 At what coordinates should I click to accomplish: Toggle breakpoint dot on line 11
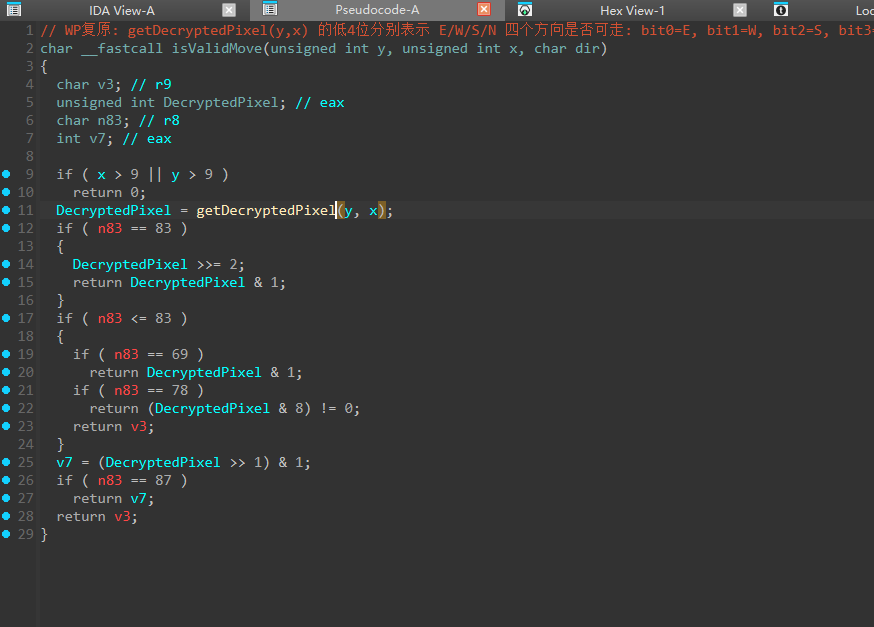click(x=6, y=210)
